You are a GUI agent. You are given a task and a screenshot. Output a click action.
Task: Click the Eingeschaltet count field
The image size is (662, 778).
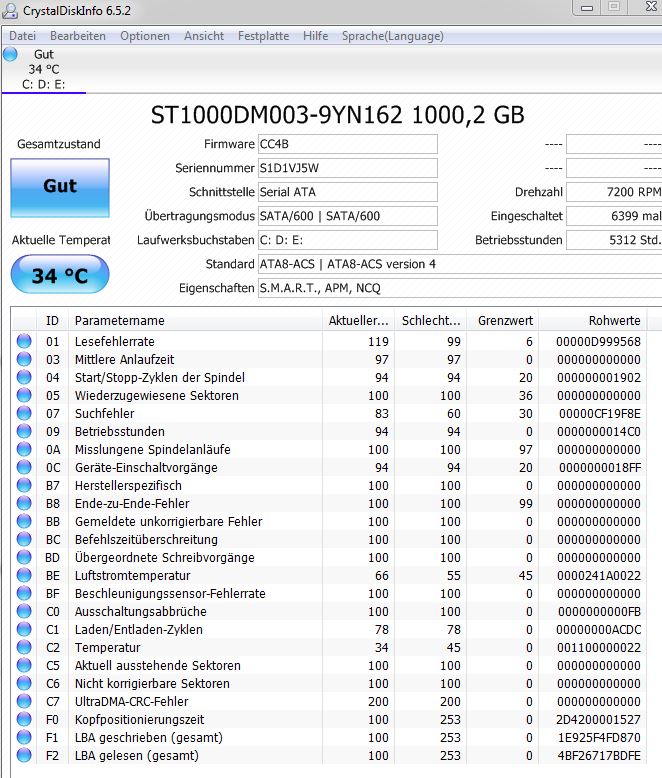click(614, 216)
